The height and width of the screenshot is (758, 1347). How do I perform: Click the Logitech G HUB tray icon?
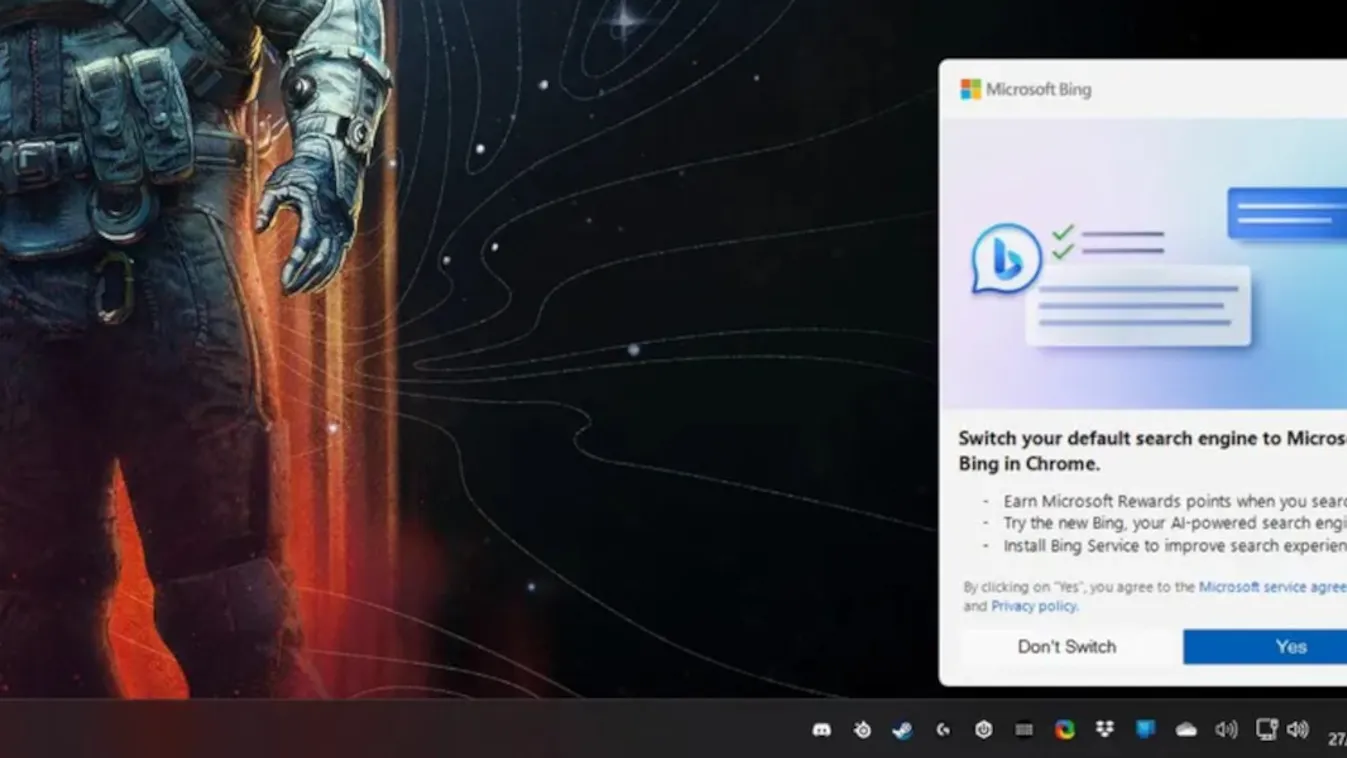click(x=943, y=730)
